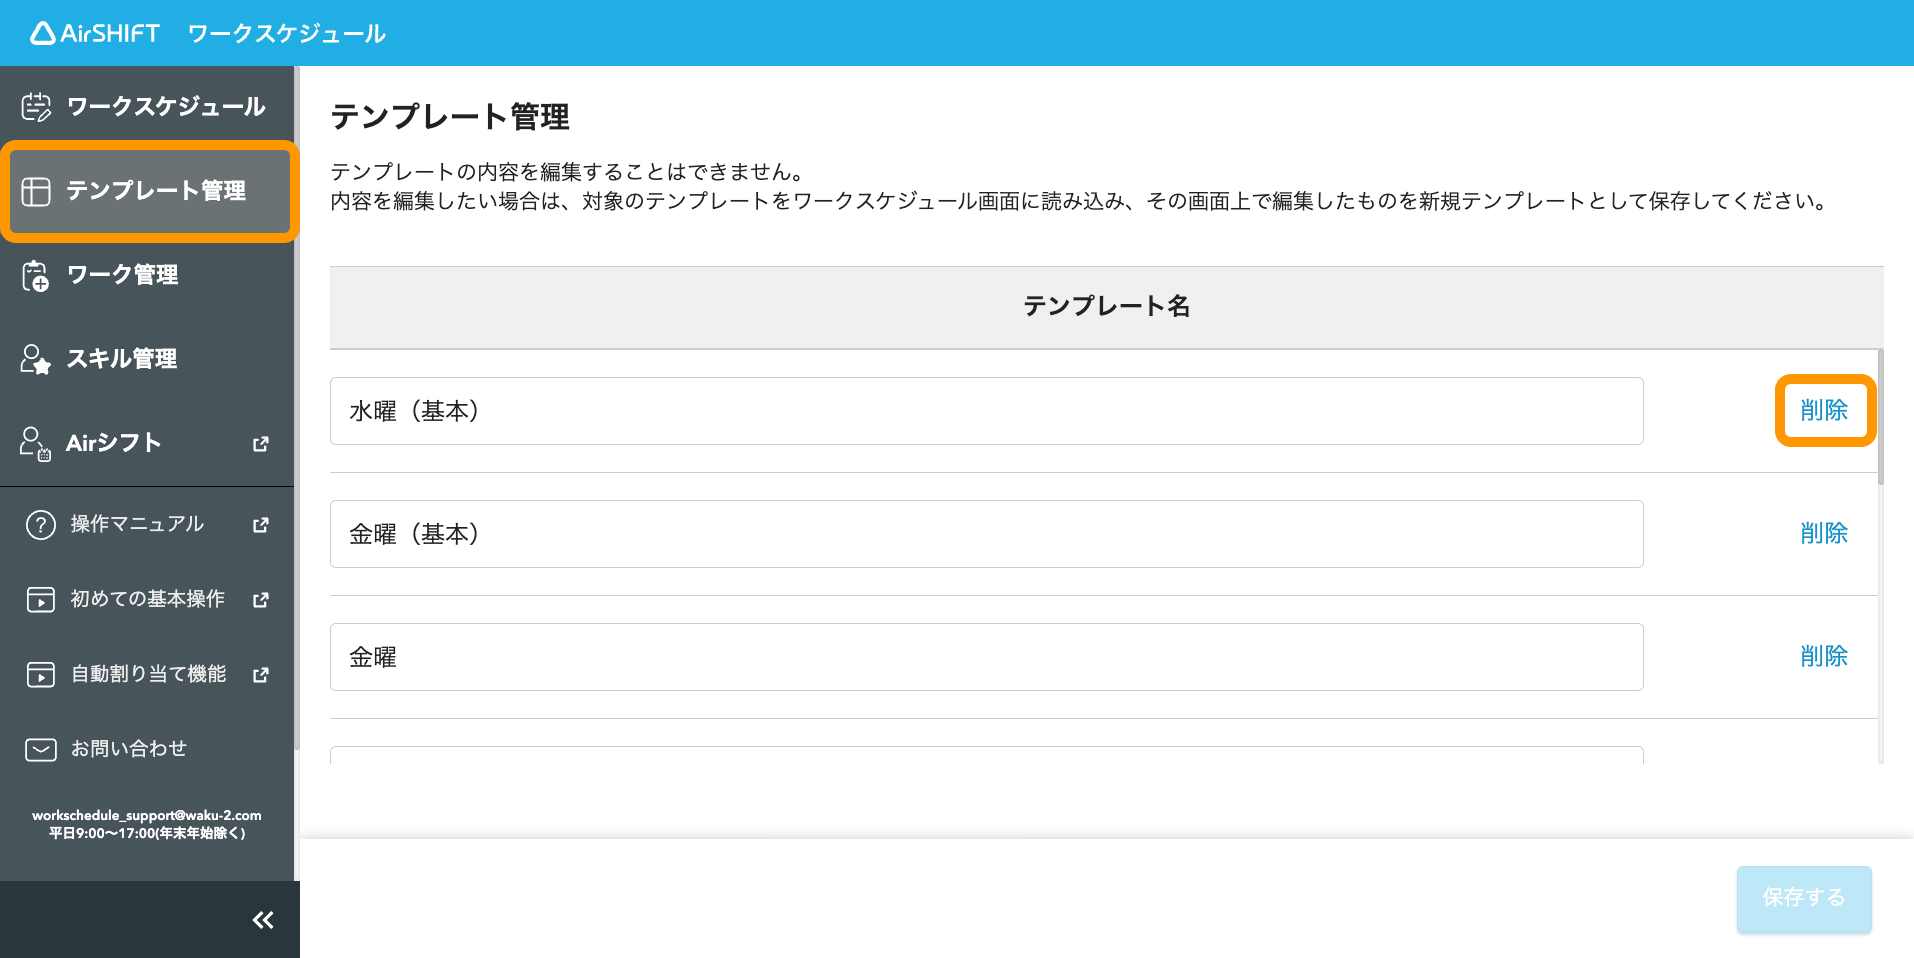This screenshot has height=958, width=1914.
Task: Collapse the sidebar with double chevron
Action: point(263,920)
